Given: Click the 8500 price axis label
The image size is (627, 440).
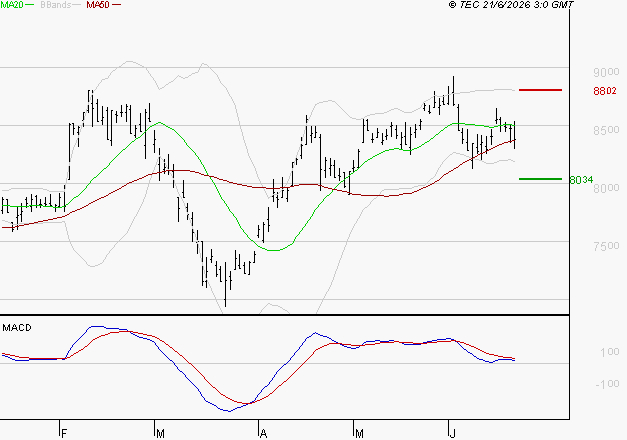Looking at the screenshot, I should pyautogui.click(x=606, y=130).
